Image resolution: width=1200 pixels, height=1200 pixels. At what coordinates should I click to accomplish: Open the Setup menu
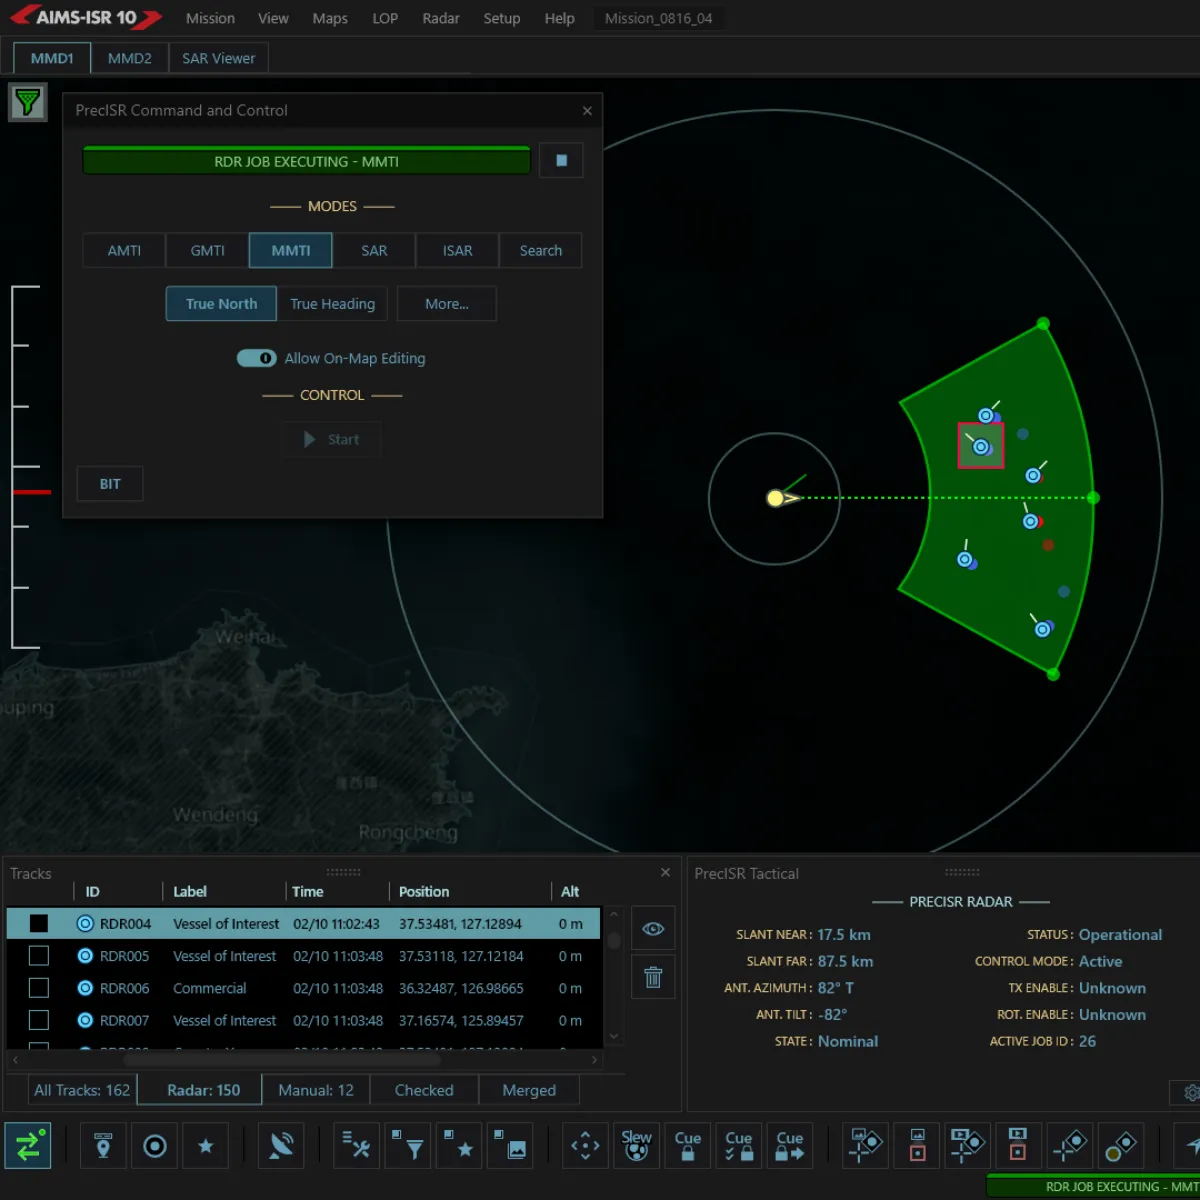(x=502, y=18)
